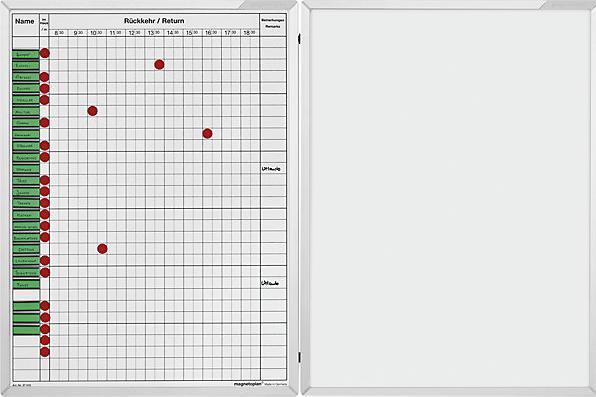The width and height of the screenshot is (596, 397).
Task: Select the 16:30 time column label
Action: [x=211, y=33]
